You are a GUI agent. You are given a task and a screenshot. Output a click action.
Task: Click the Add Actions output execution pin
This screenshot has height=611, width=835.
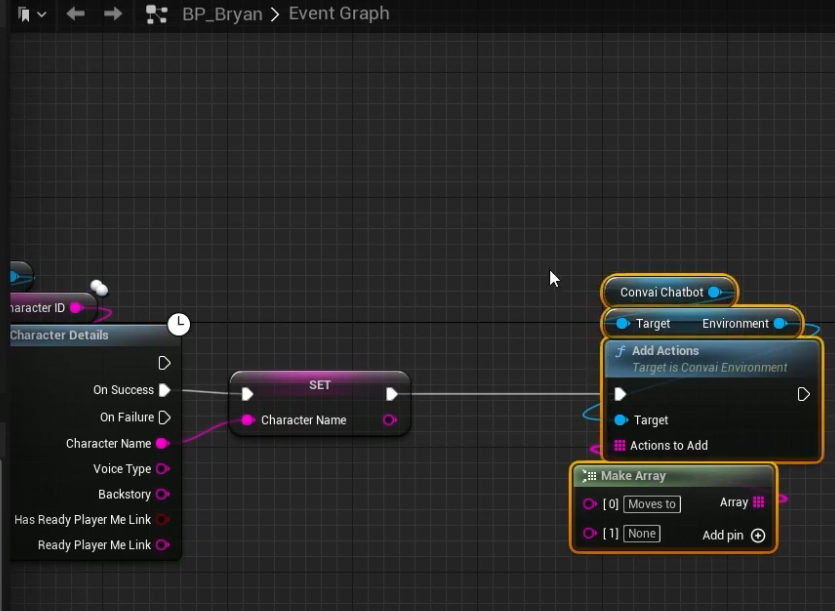coord(803,395)
